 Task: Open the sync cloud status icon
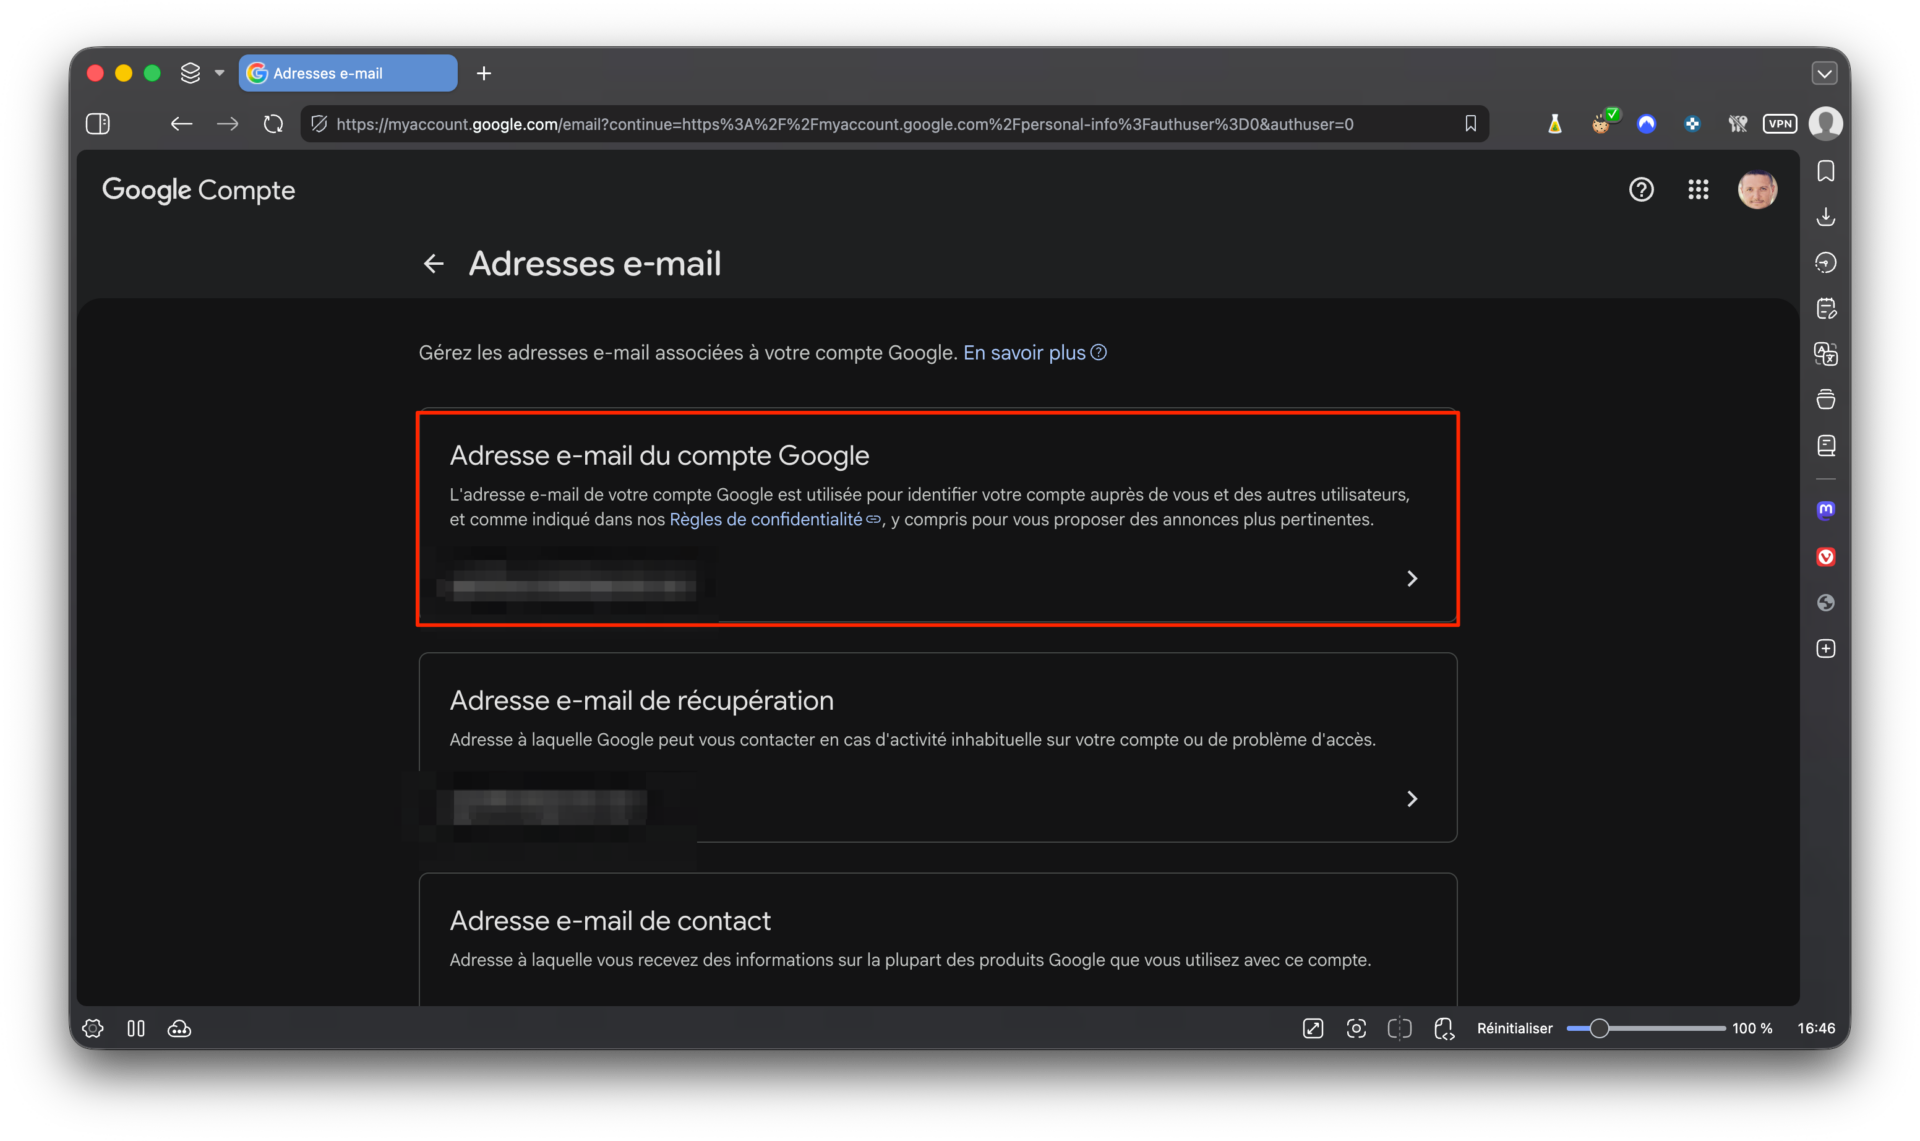click(179, 1028)
